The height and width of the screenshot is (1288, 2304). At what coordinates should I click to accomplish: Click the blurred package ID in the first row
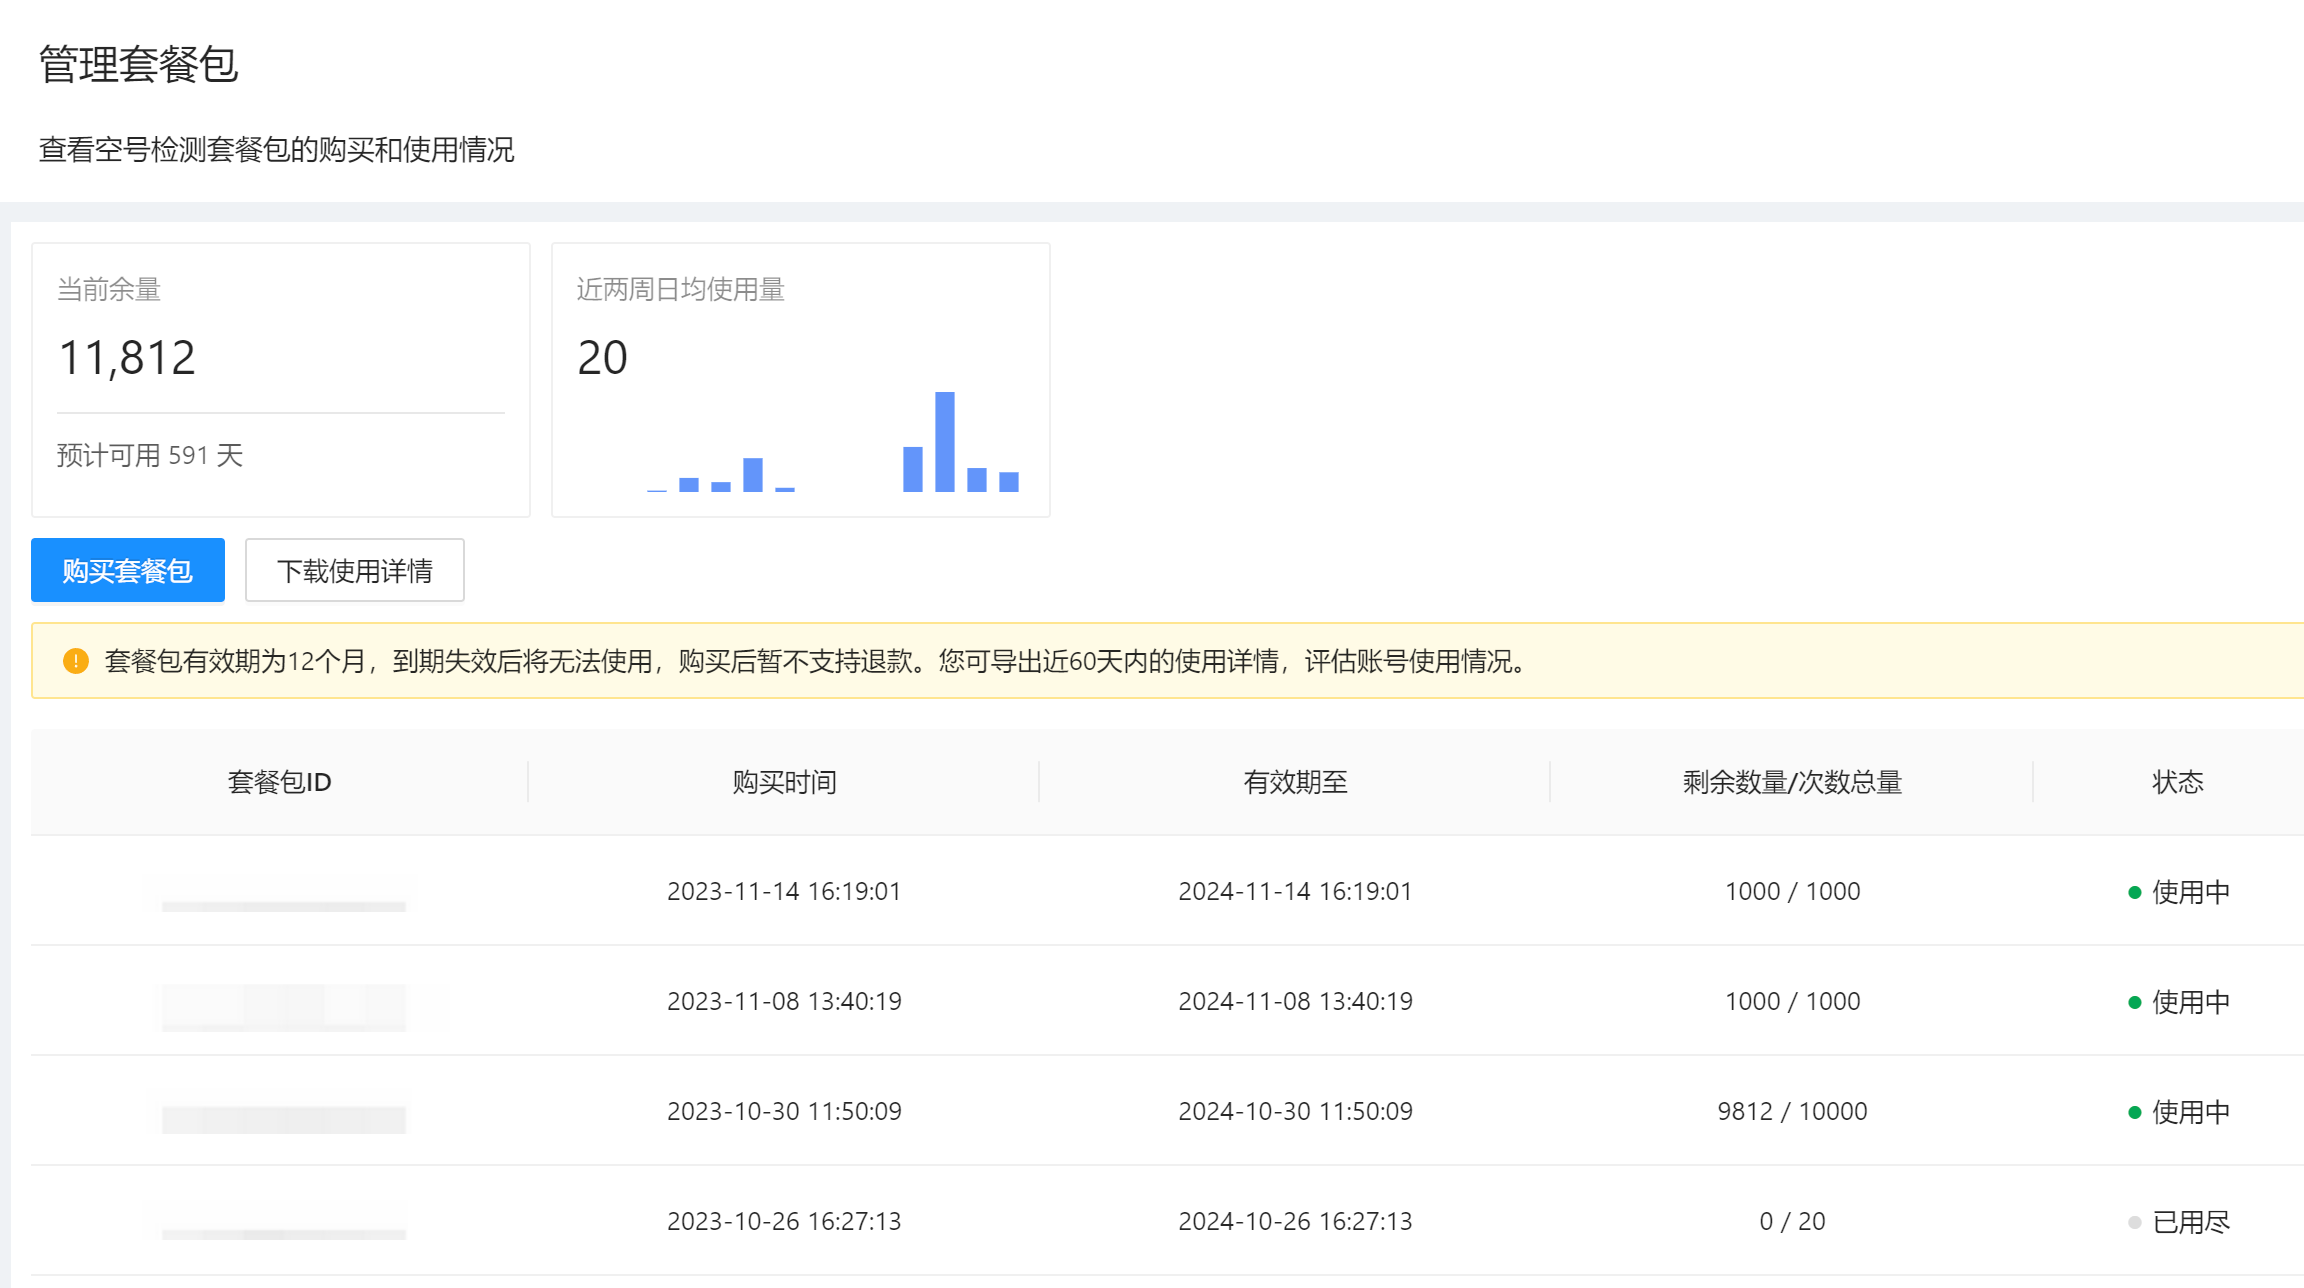283,891
